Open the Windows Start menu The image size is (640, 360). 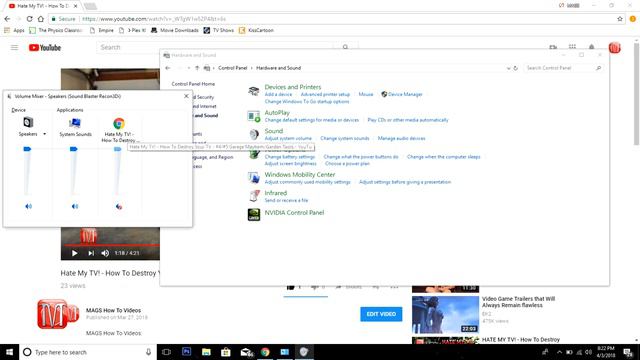9,352
